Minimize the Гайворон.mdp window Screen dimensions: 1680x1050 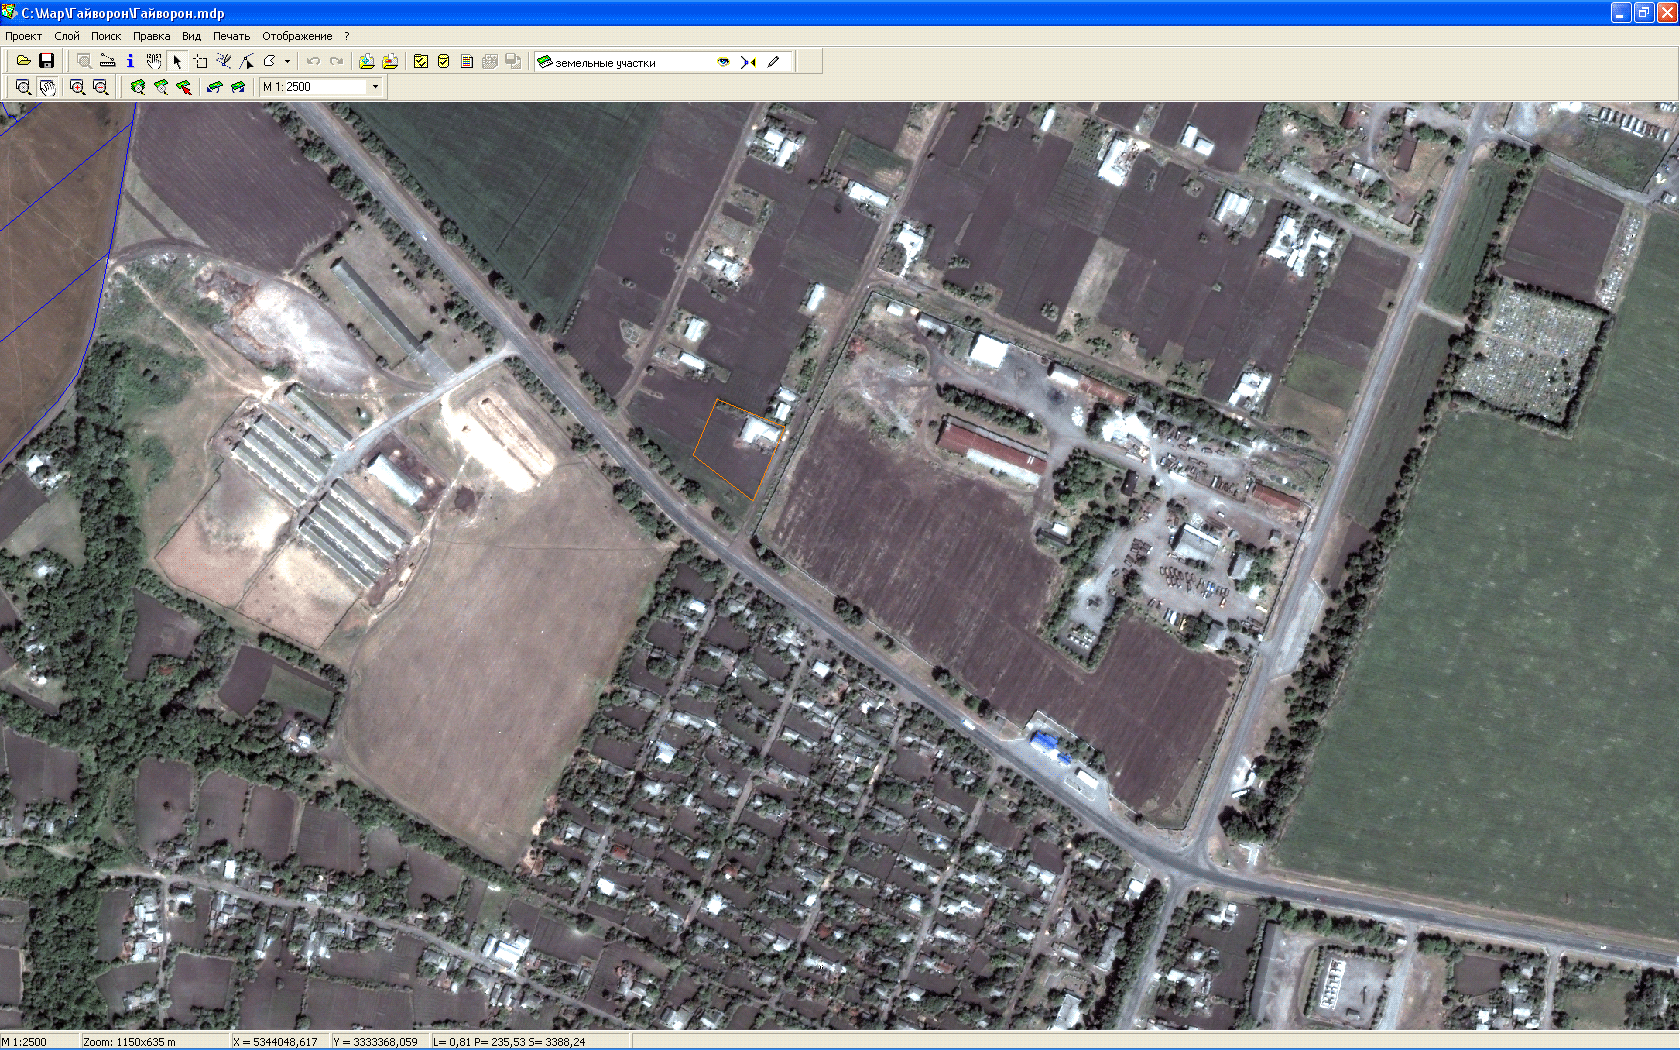point(1621,12)
